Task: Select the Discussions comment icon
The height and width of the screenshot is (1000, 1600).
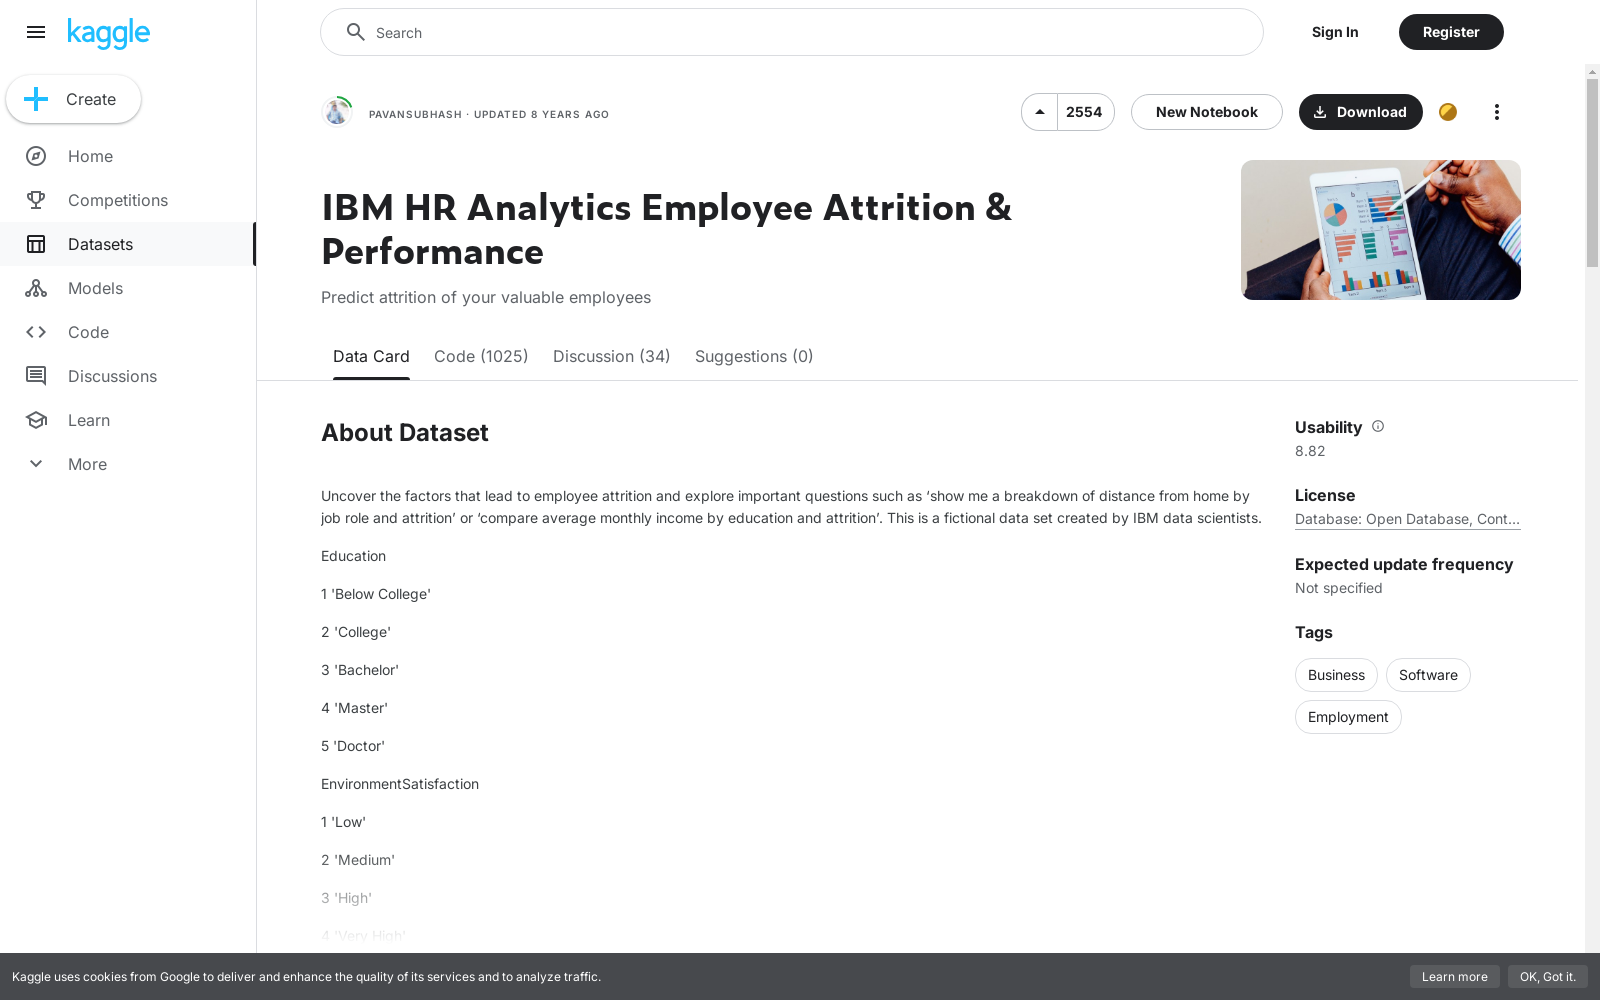Action: coord(36,376)
